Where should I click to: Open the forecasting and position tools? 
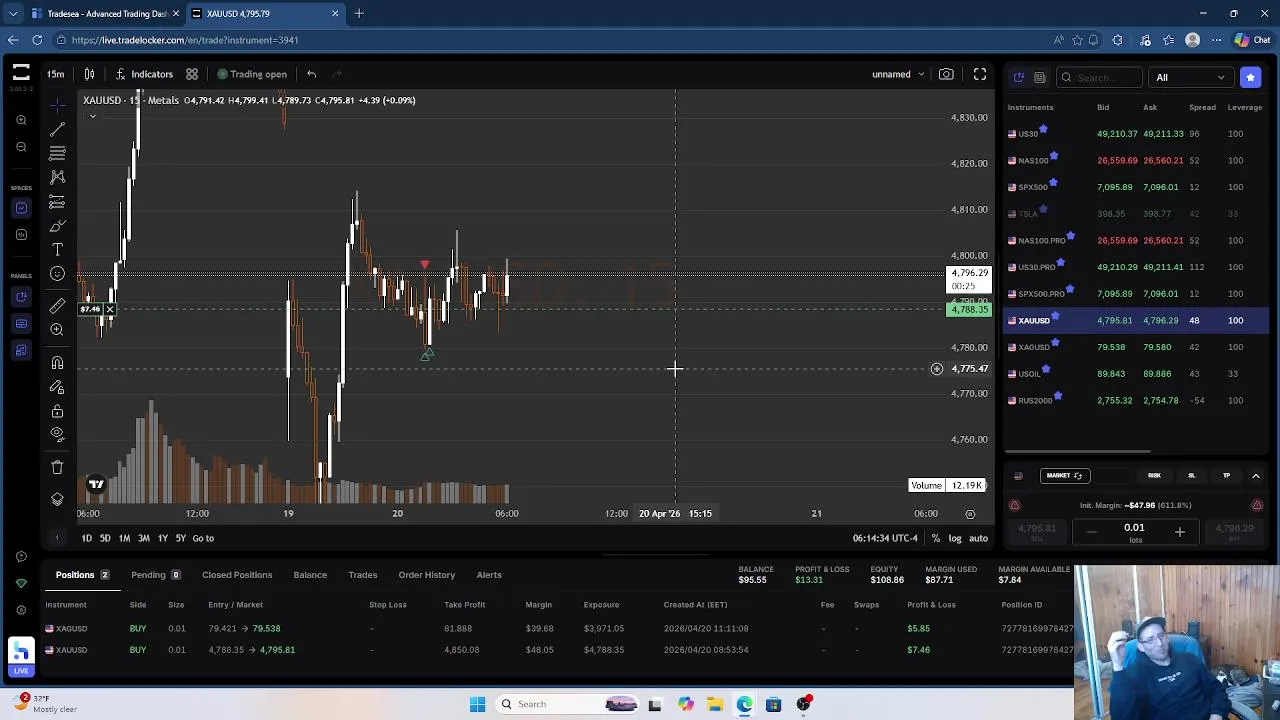click(x=57, y=202)
